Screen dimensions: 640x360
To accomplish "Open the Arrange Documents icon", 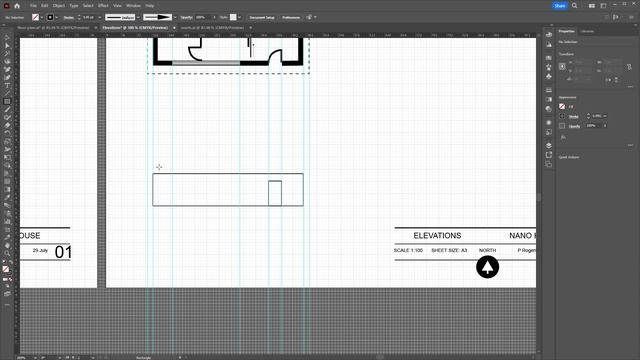I will (x=592, y=6).
